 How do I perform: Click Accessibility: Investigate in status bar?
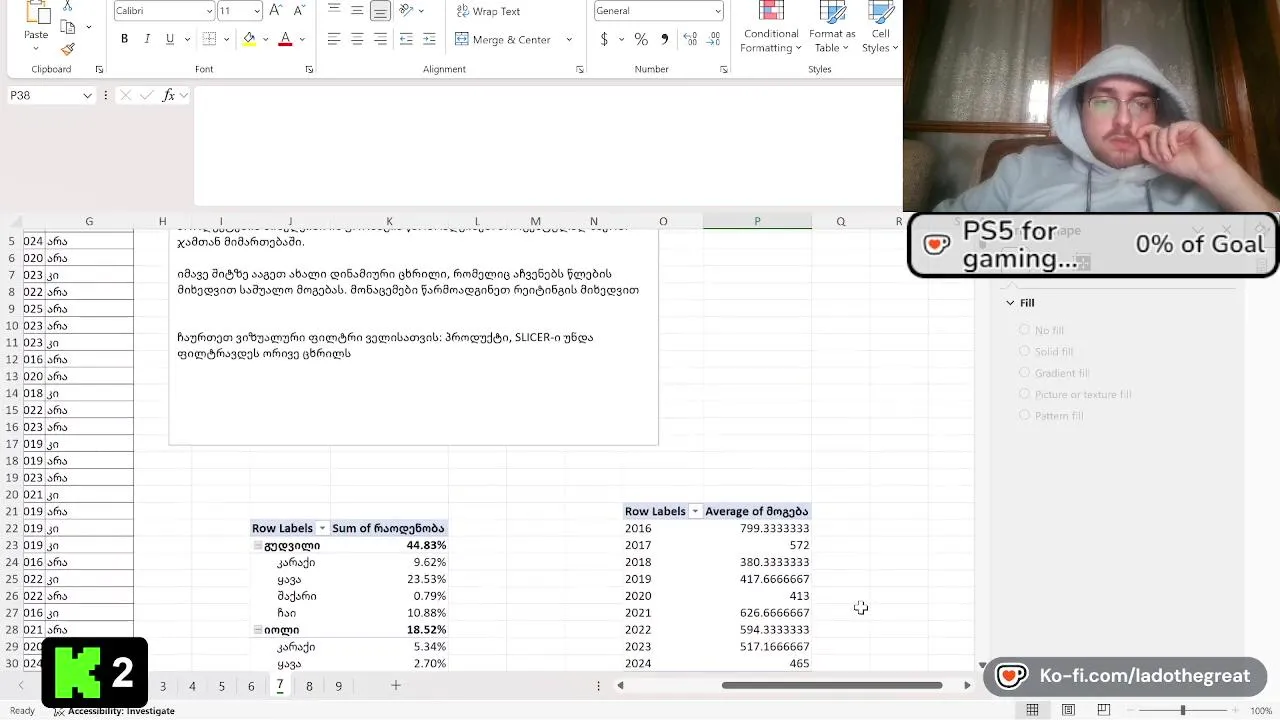114,711
